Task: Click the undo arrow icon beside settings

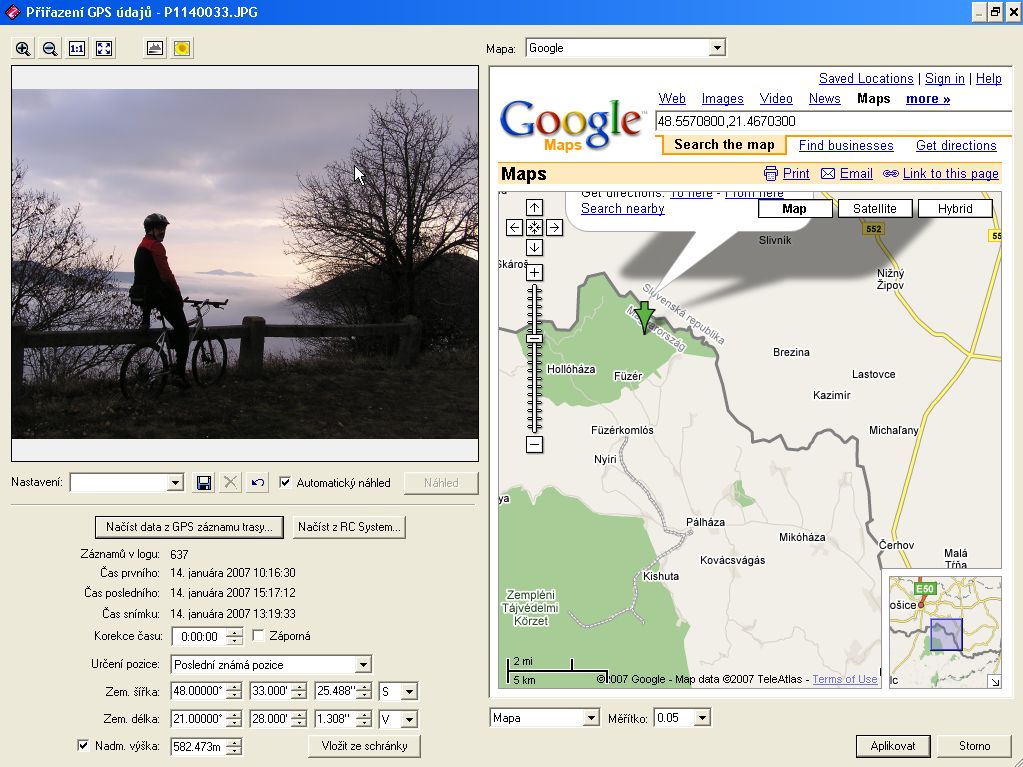Action: click(258, 483)
